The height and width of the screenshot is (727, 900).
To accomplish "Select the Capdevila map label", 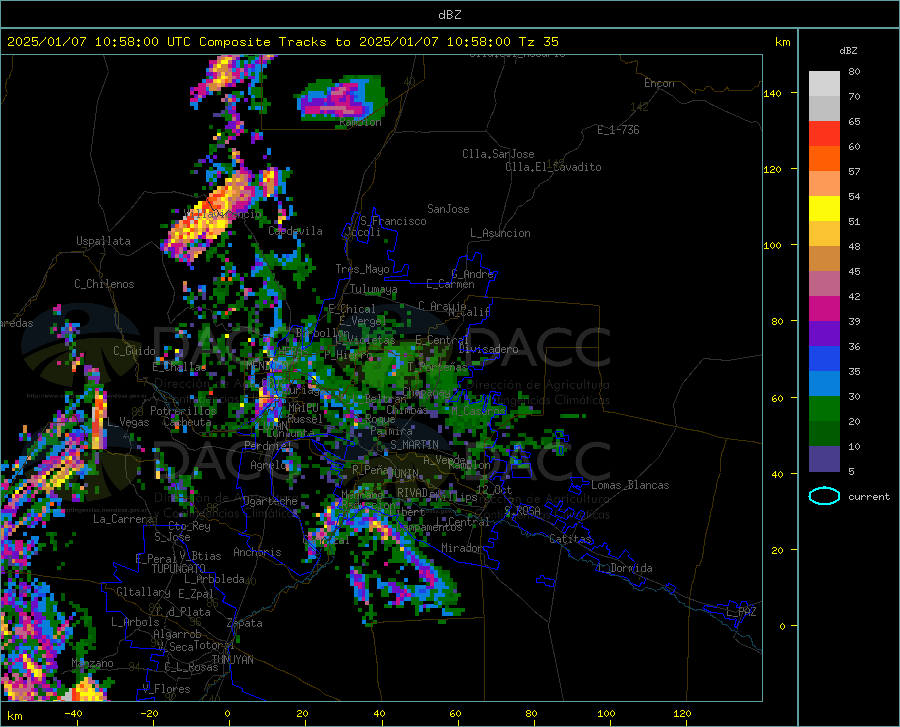I will [x=295, y=231].
